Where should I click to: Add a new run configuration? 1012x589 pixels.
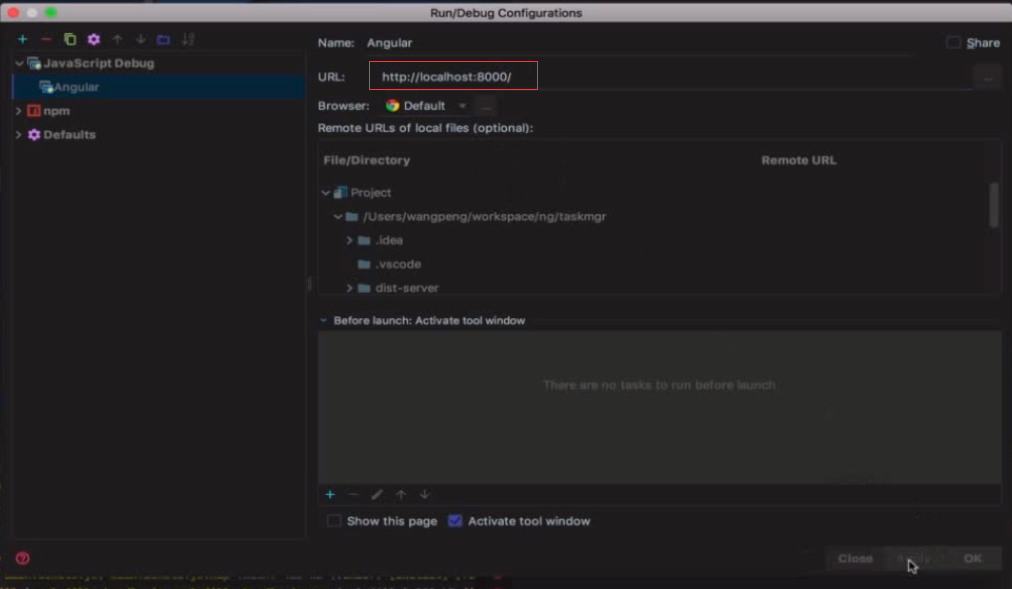[23, 39]
